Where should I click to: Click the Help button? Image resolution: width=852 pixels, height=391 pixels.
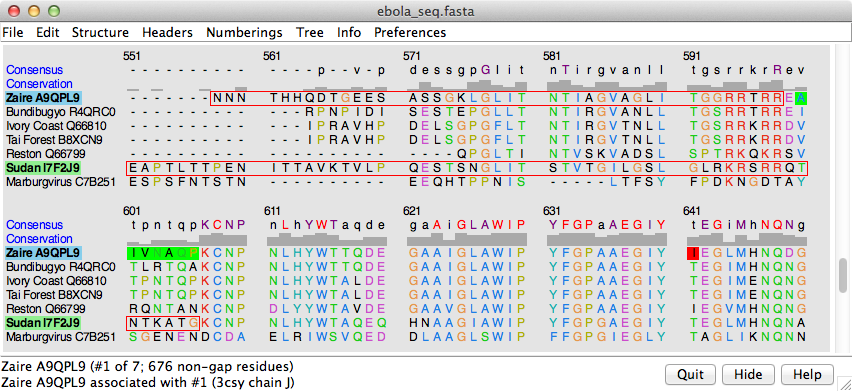[806, 374]
